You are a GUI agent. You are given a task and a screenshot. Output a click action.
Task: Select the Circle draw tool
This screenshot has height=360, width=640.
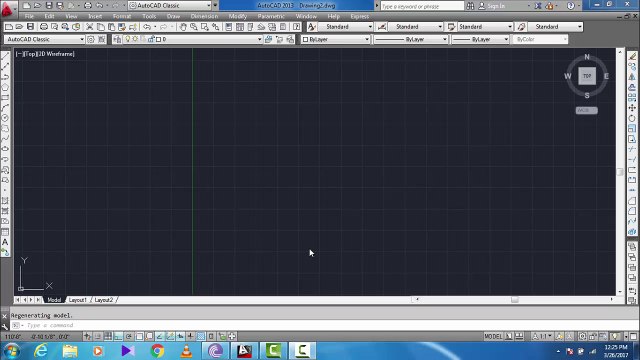5,118
